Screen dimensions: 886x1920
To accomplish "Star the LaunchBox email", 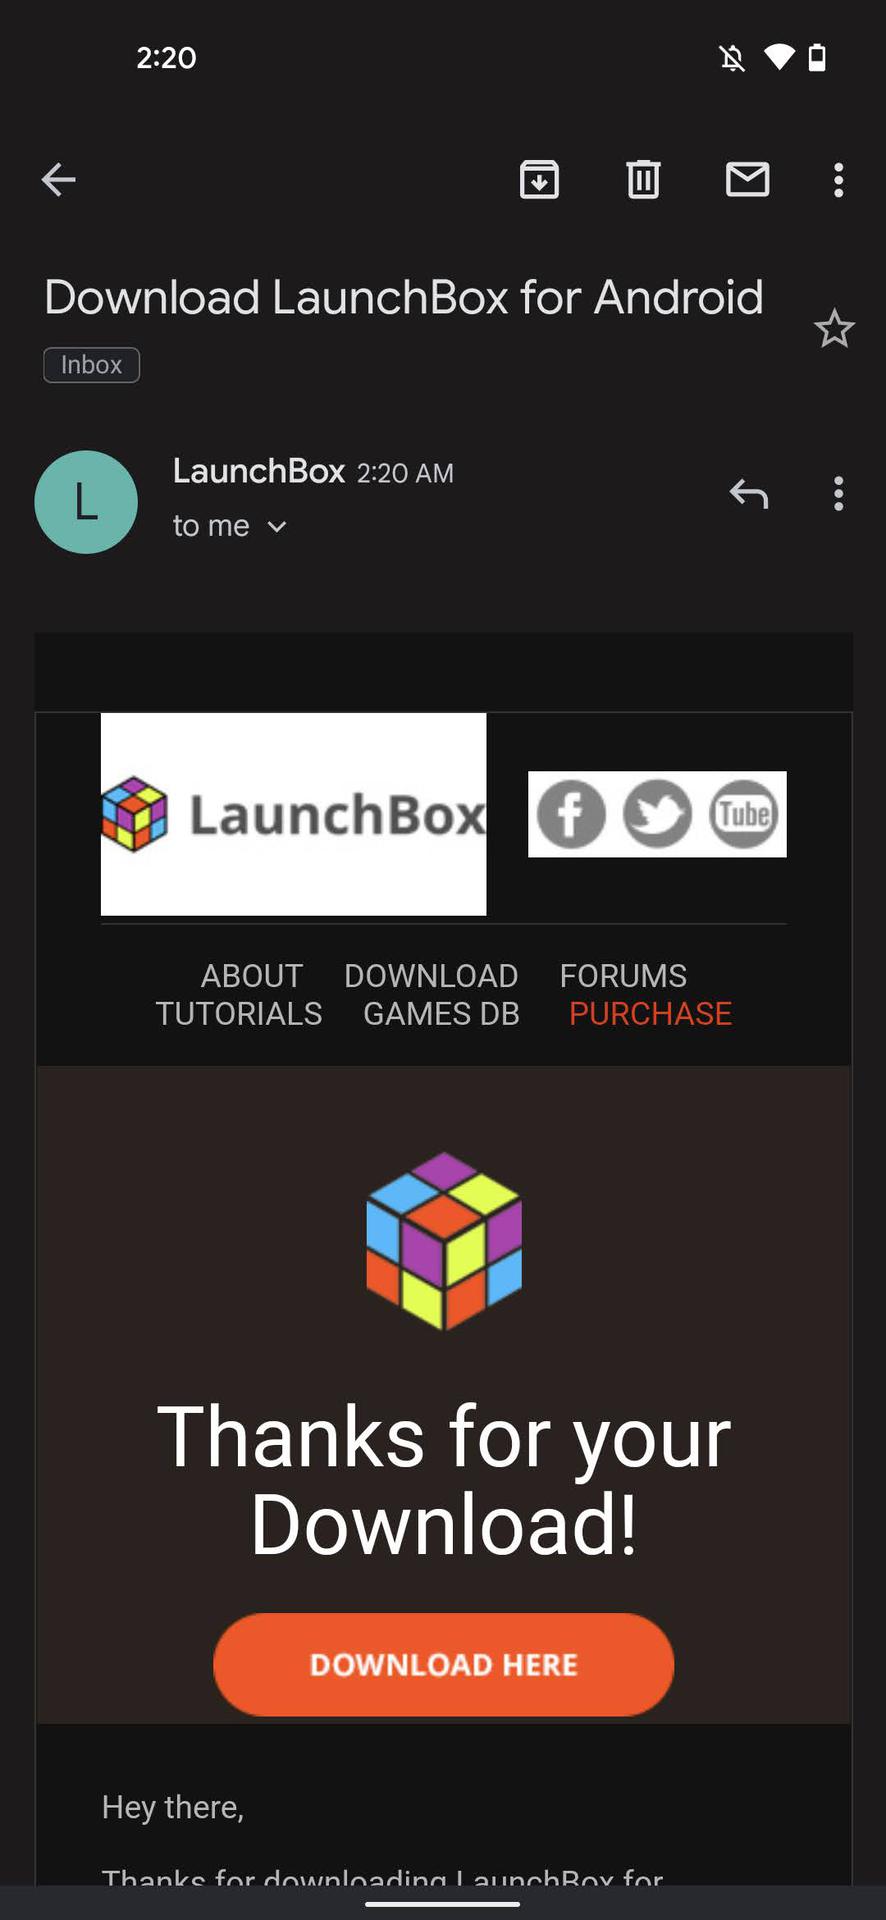I will (x=834, y=329).
